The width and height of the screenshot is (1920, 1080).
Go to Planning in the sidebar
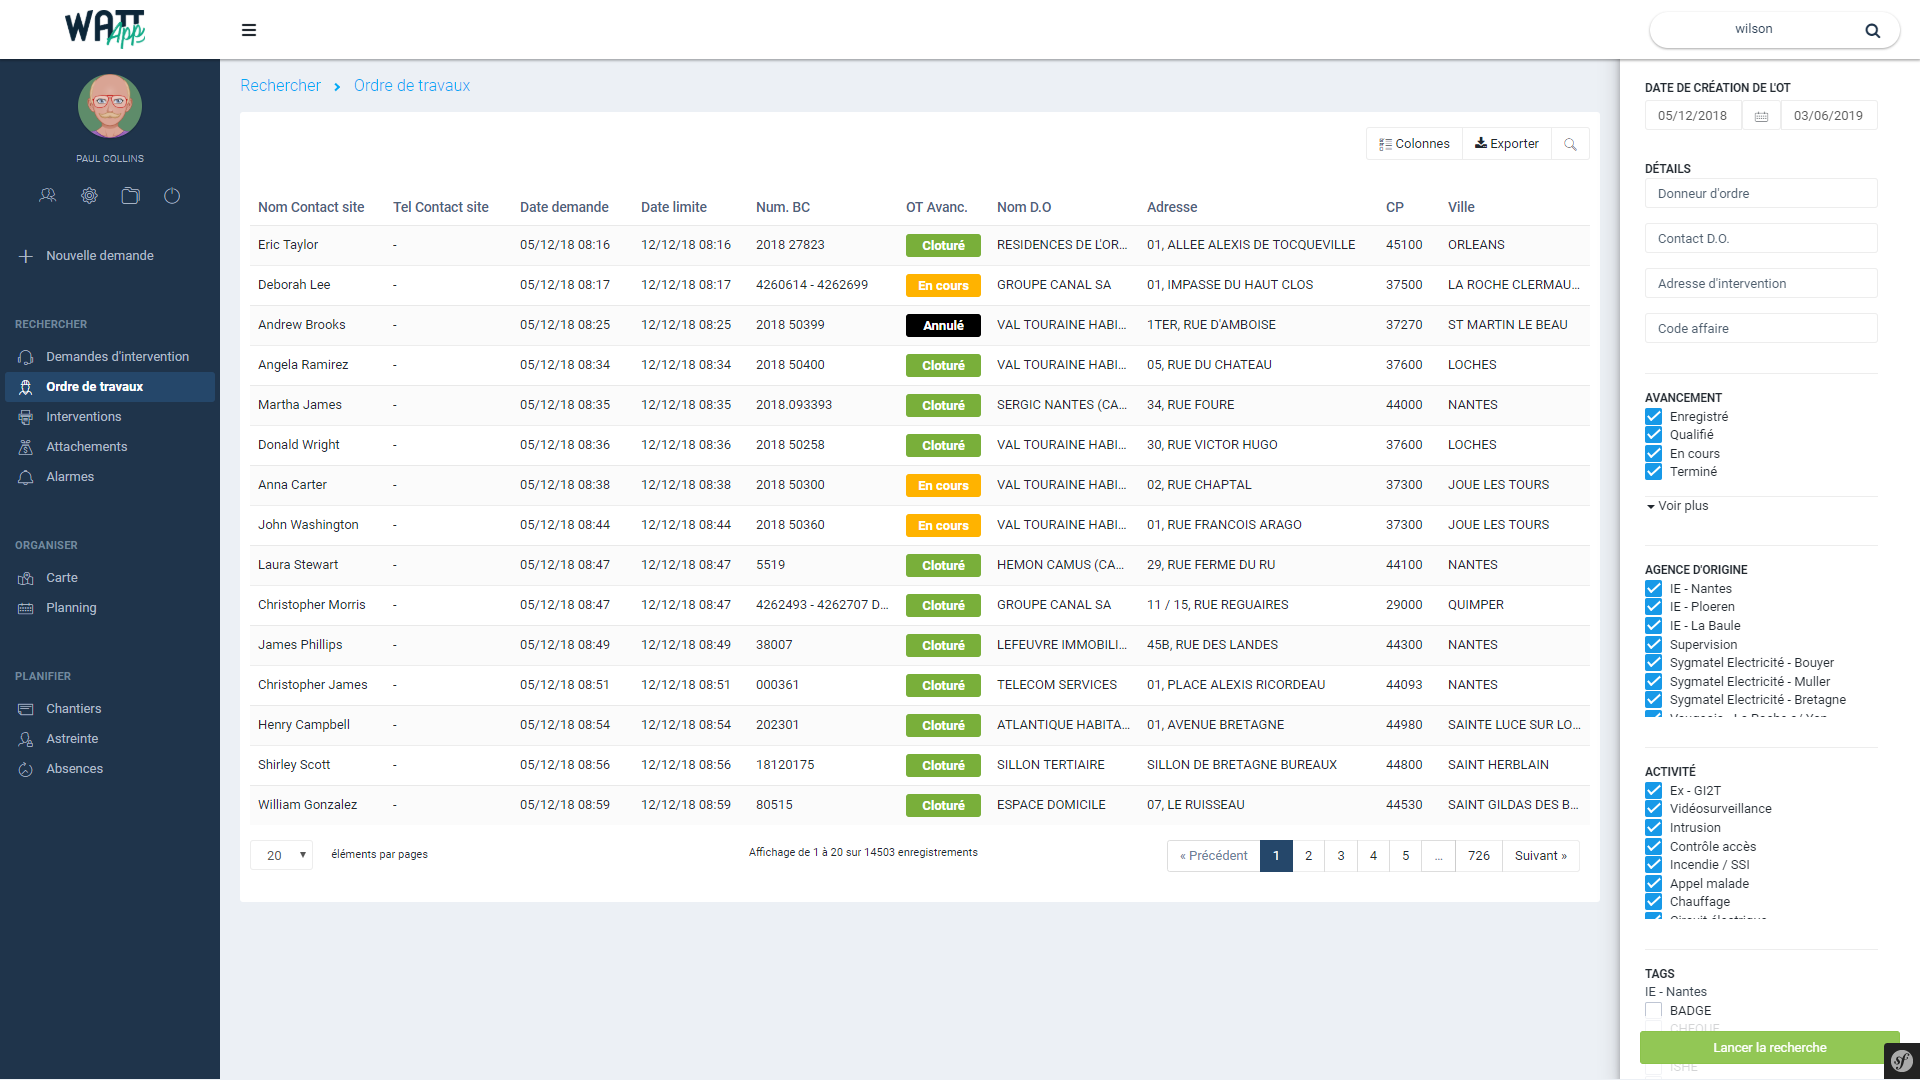pyautogui.click(x=71, y=608)
